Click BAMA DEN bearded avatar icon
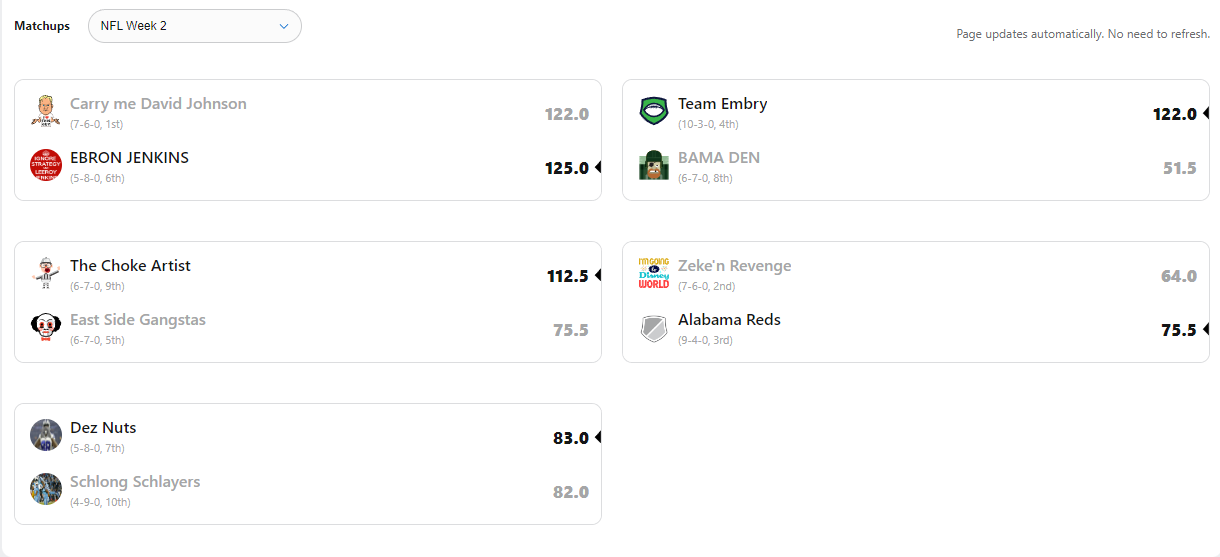1220x557 pixels. pos(654,165)
